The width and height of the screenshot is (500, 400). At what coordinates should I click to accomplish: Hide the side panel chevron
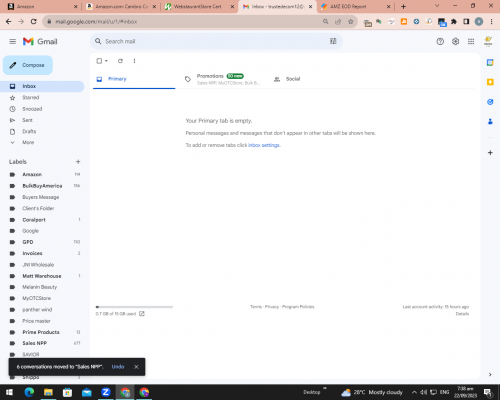click(x=490, y=374)
